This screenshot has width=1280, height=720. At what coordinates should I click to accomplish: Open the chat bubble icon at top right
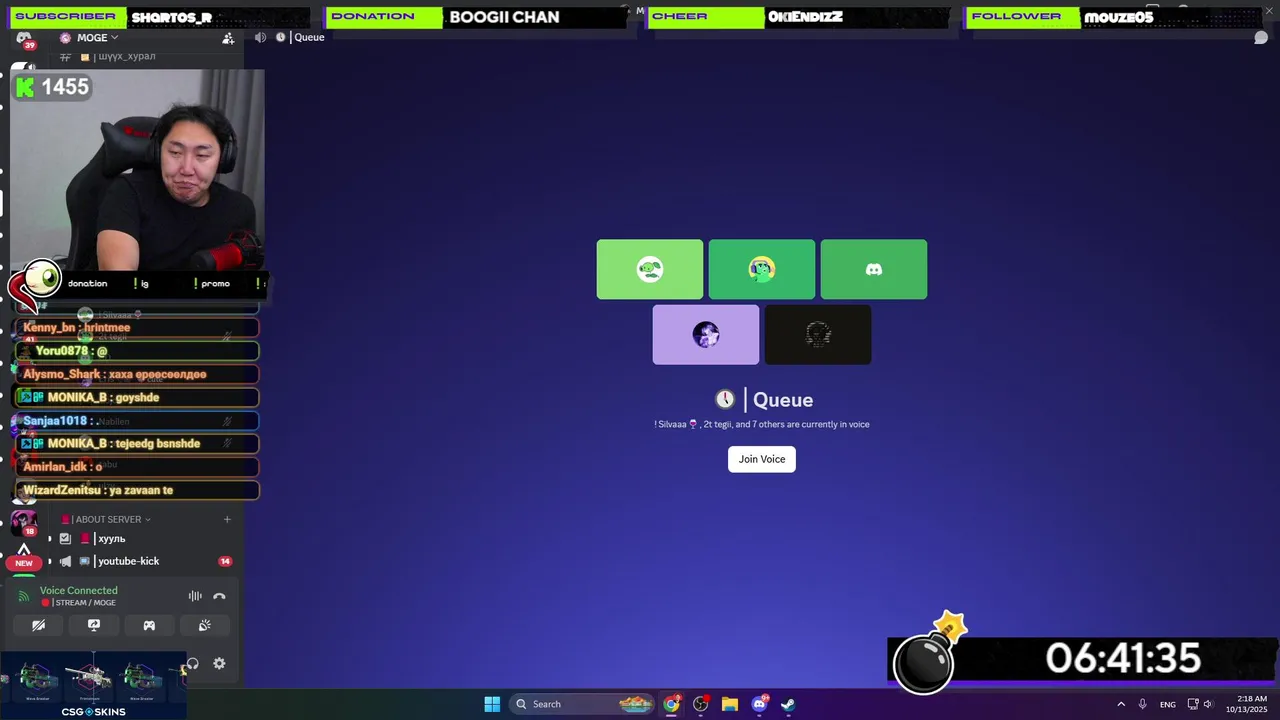pos(1261,38)
